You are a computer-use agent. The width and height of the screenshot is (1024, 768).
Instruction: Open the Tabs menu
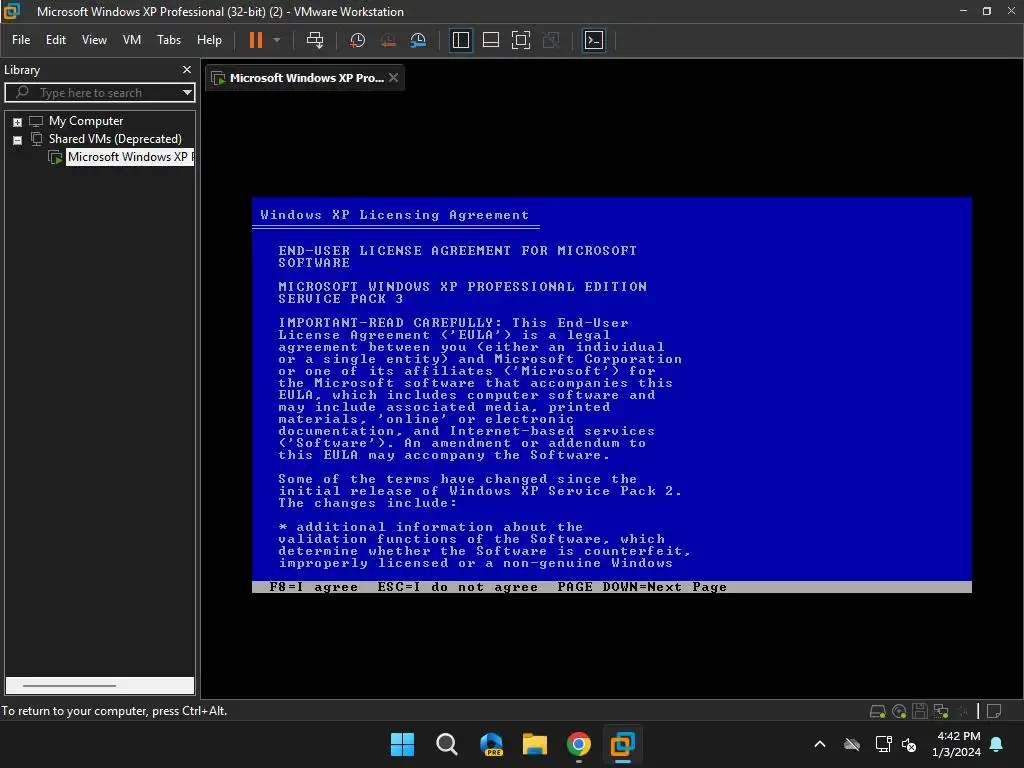(x=168, y=40)
